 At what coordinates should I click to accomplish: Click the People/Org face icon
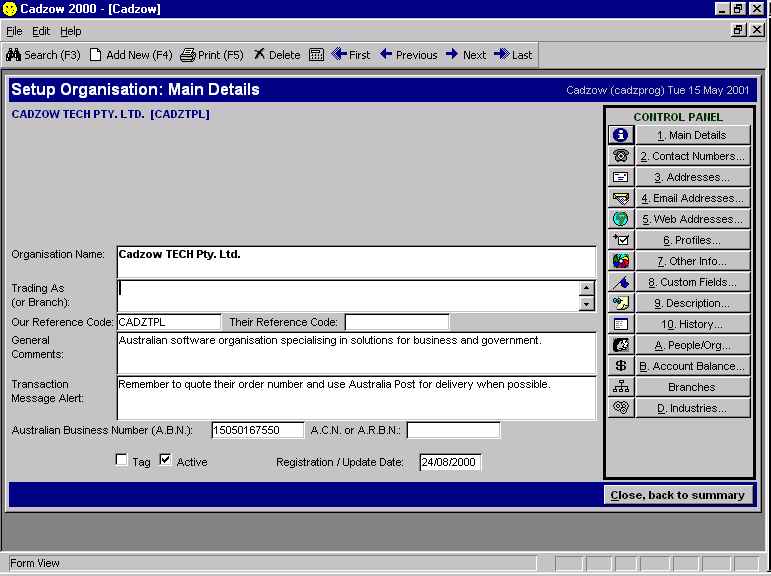tap(621, 345)
